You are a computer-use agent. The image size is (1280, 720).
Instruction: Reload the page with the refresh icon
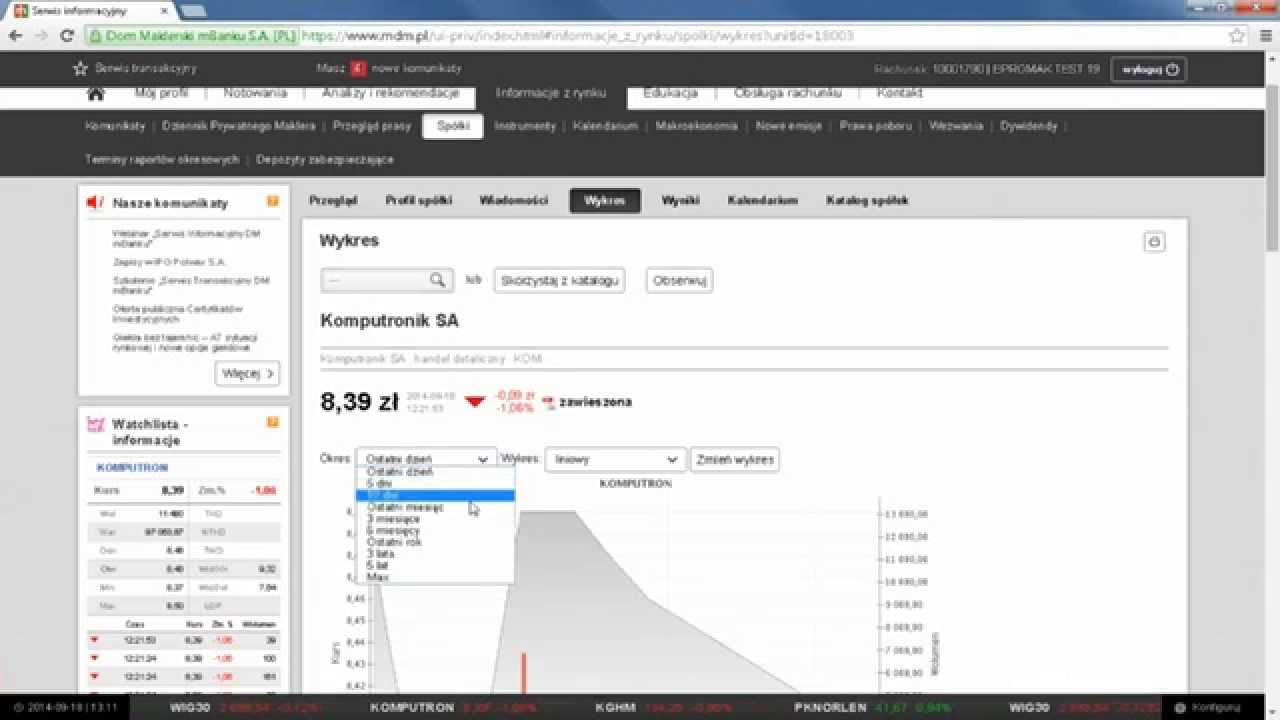(67, 35)
